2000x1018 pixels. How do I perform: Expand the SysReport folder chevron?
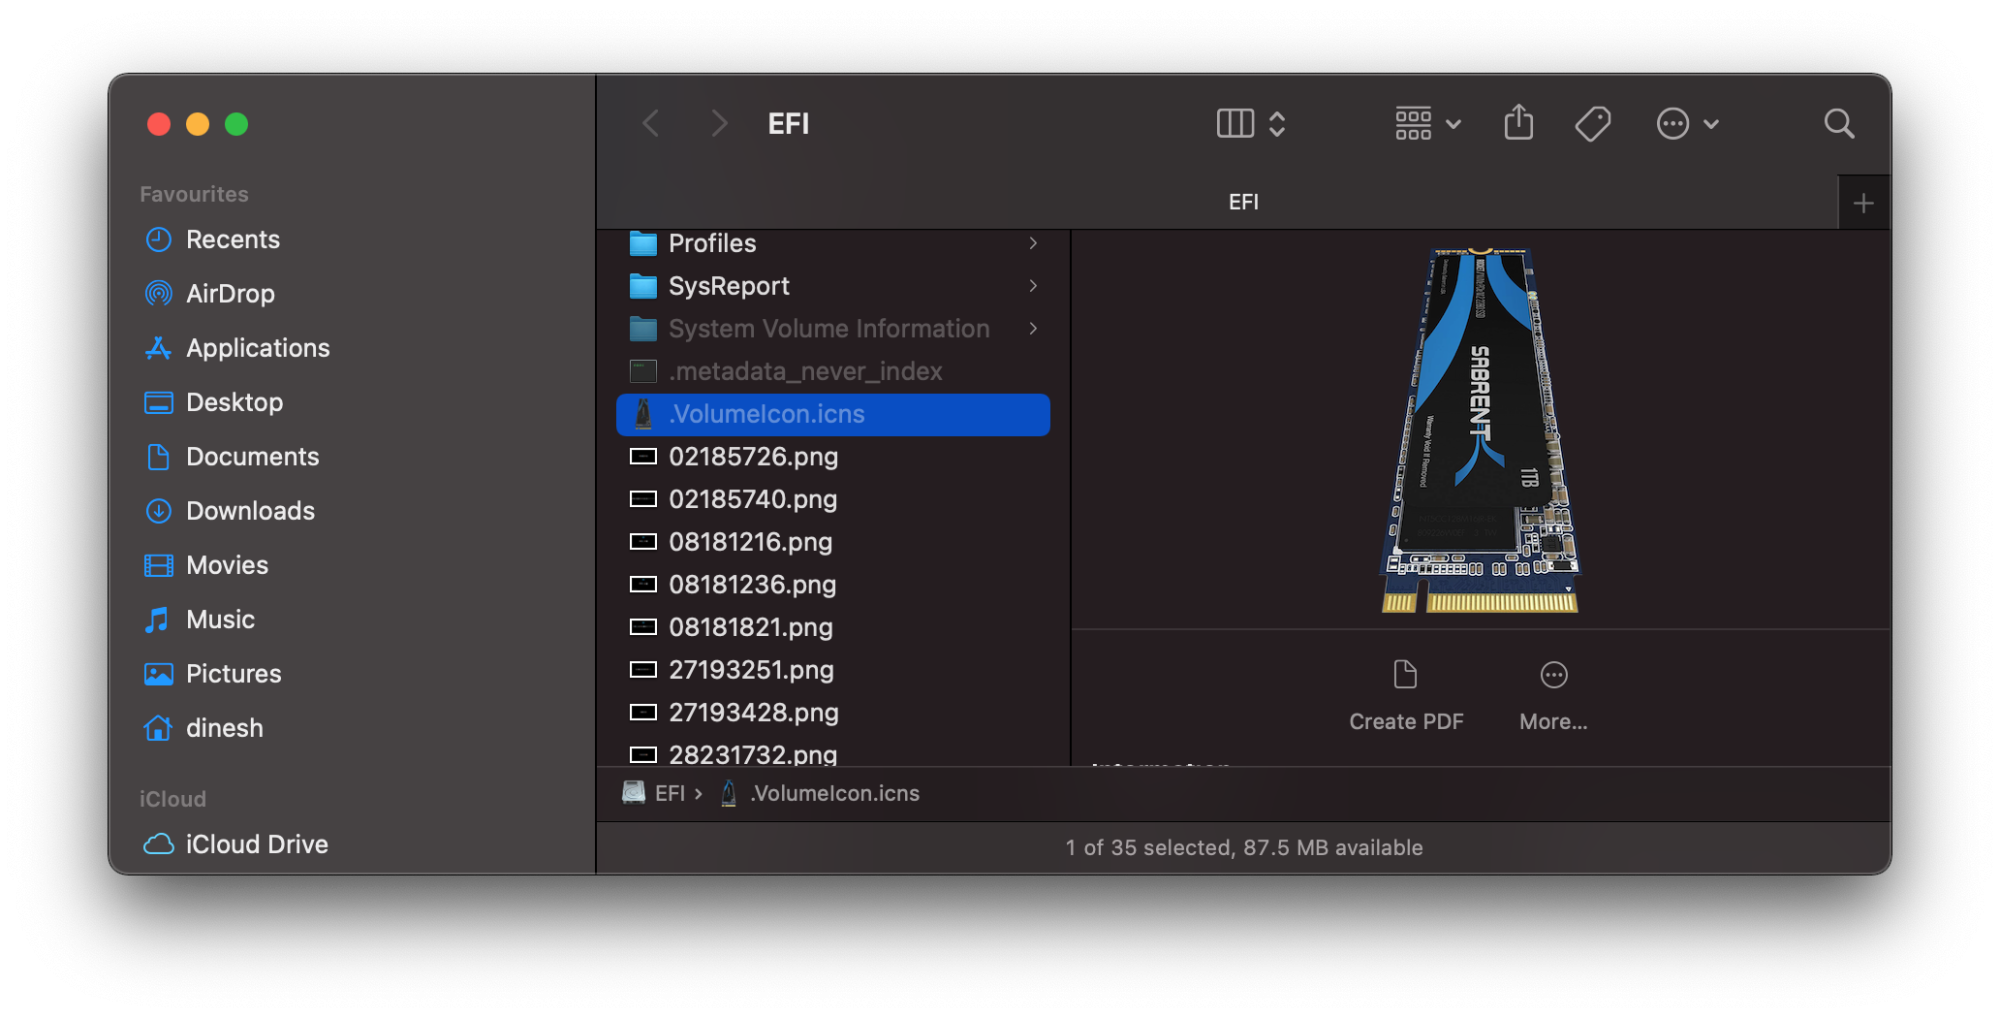point(1033,286)
